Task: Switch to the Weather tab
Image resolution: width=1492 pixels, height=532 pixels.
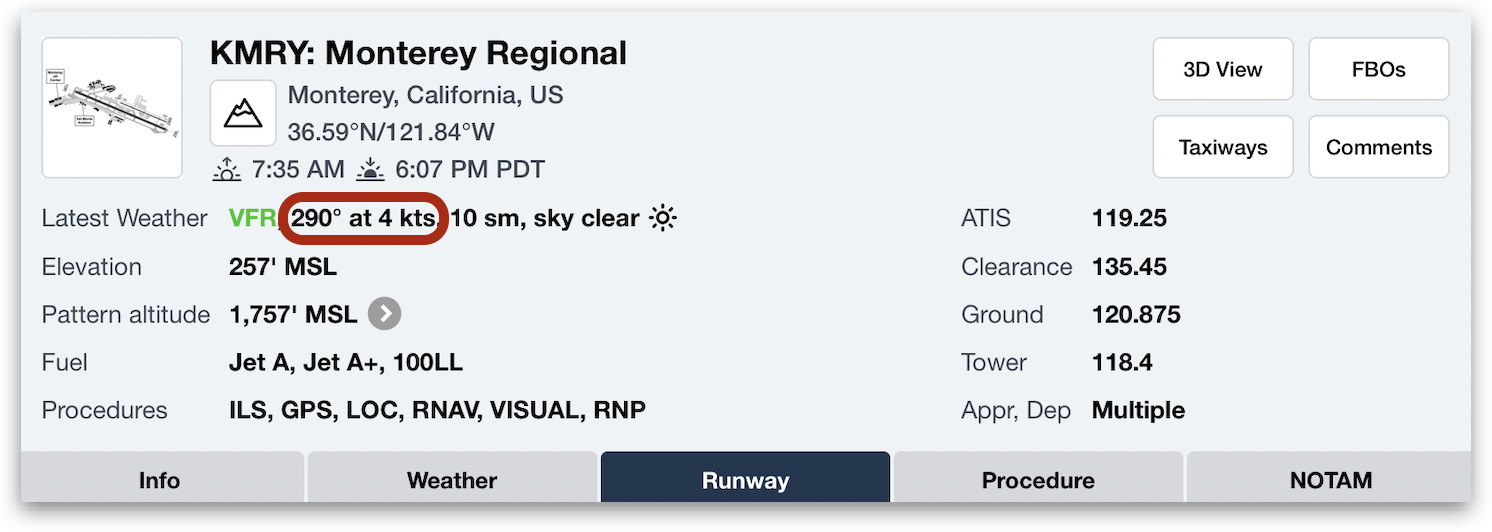Action: point(452,479)
